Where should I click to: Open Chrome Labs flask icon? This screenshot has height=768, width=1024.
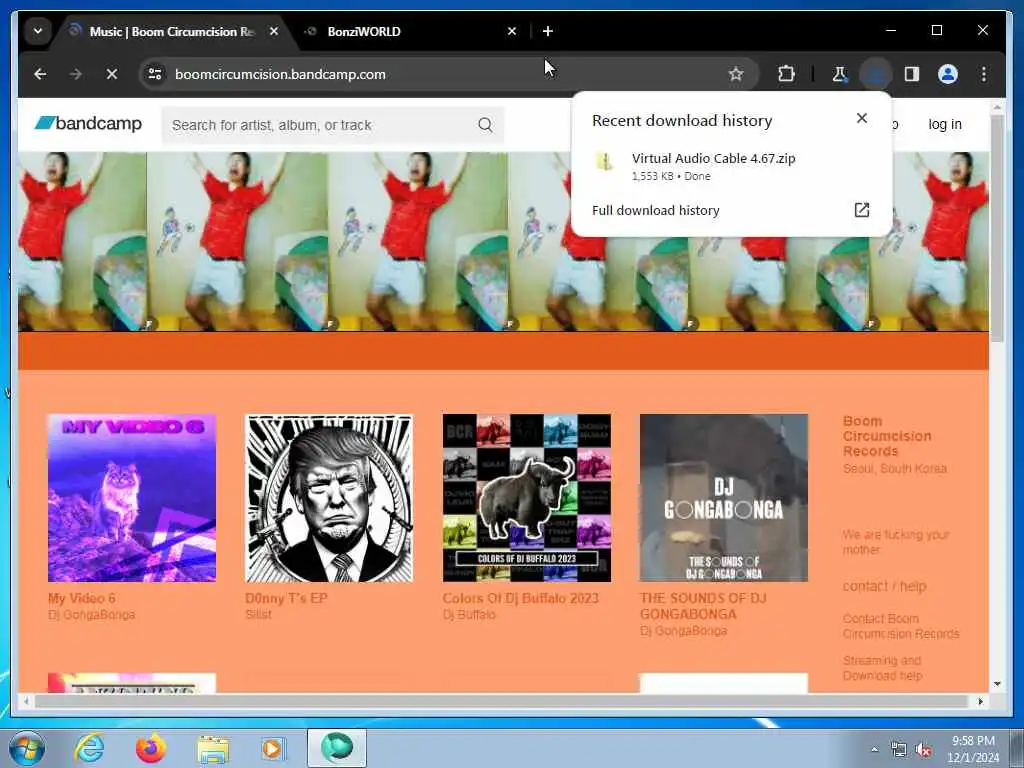(x=839, y=74)
